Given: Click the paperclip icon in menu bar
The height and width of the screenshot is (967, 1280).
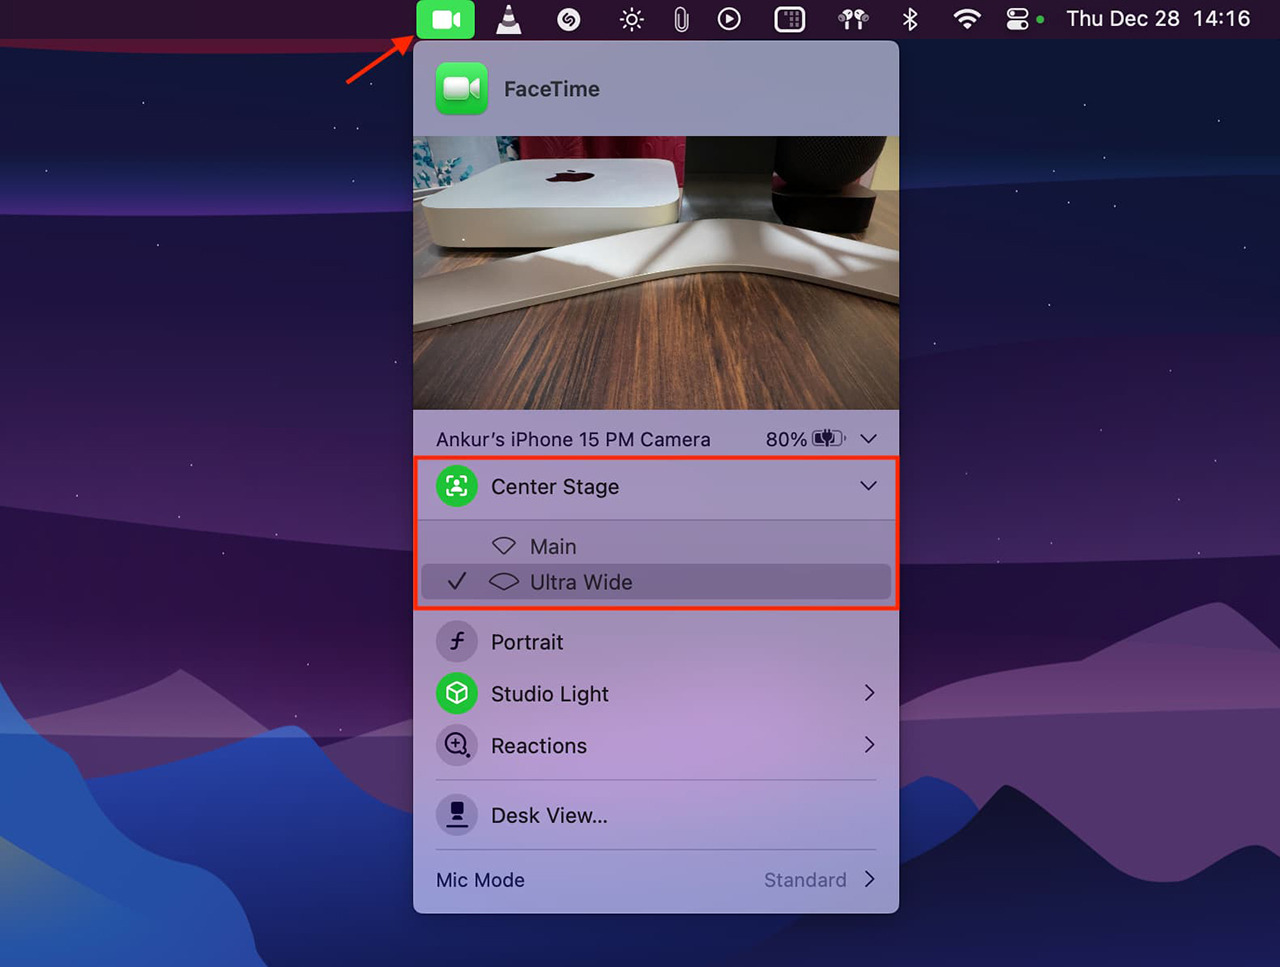Looking at the screenshot, I should (681, 19).
